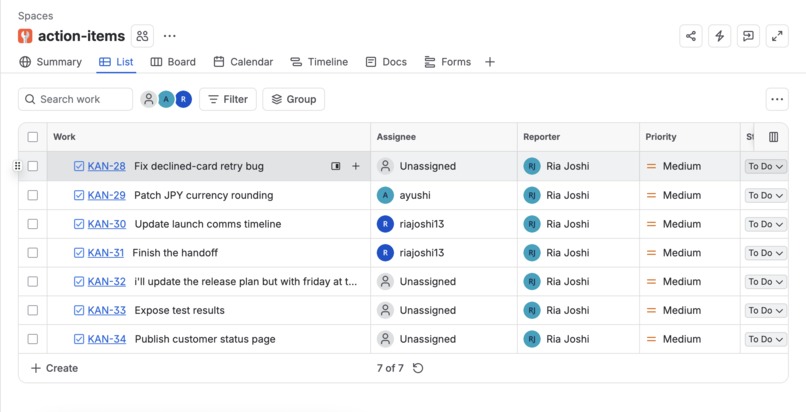Open the team members icon beside action-items
806x412 pixels.
coord(142,36)
